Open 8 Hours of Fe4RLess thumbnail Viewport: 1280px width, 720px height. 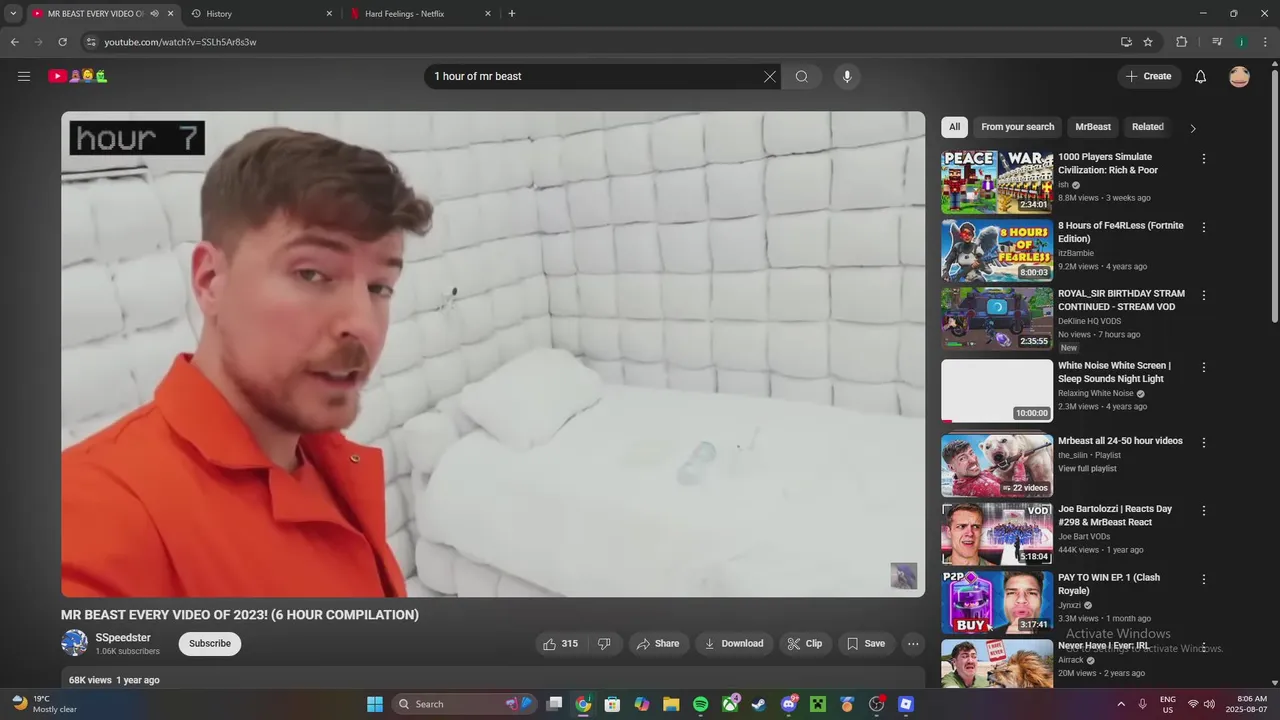click(x=997, y=250)
